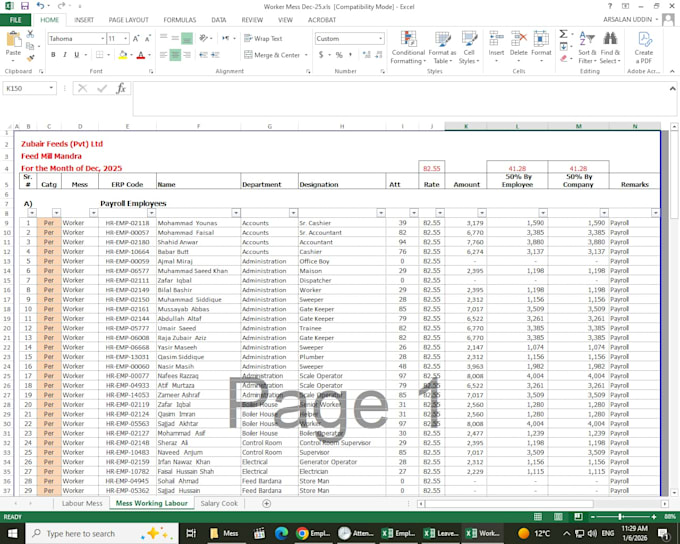The width and height of the screenshot is (680, 544).
Task: Toggle Wrap Text
Action: click(x=263, y=39)
